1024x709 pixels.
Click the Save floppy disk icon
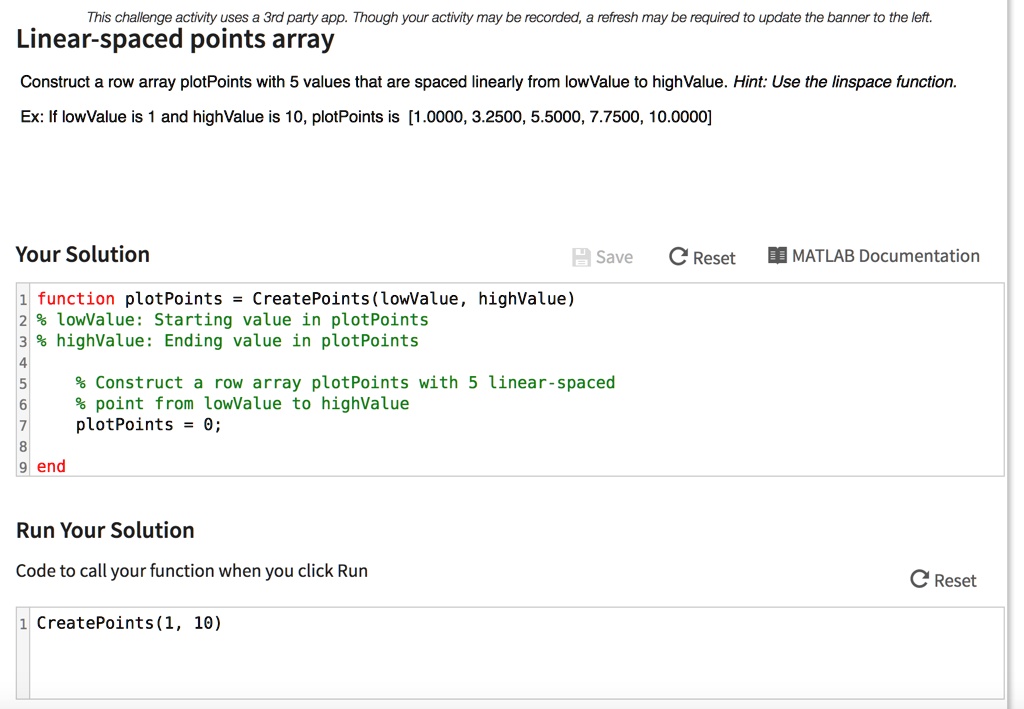pyautogui.click(x=581, y=257)
